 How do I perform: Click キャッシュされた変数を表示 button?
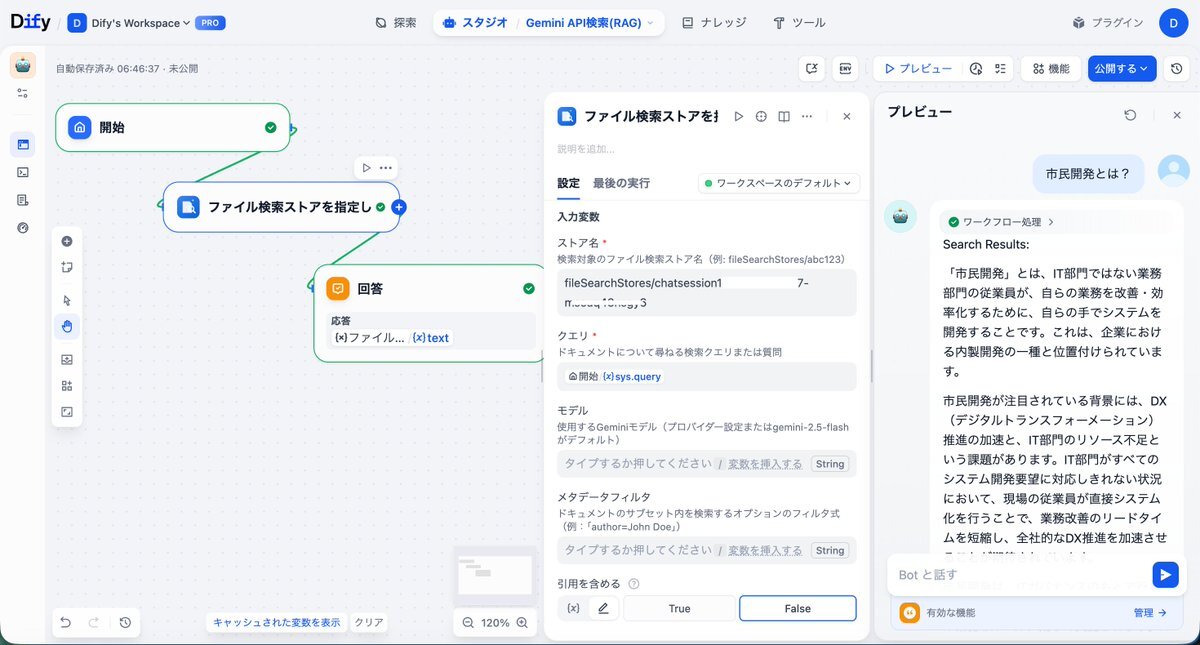coord(277,622)
